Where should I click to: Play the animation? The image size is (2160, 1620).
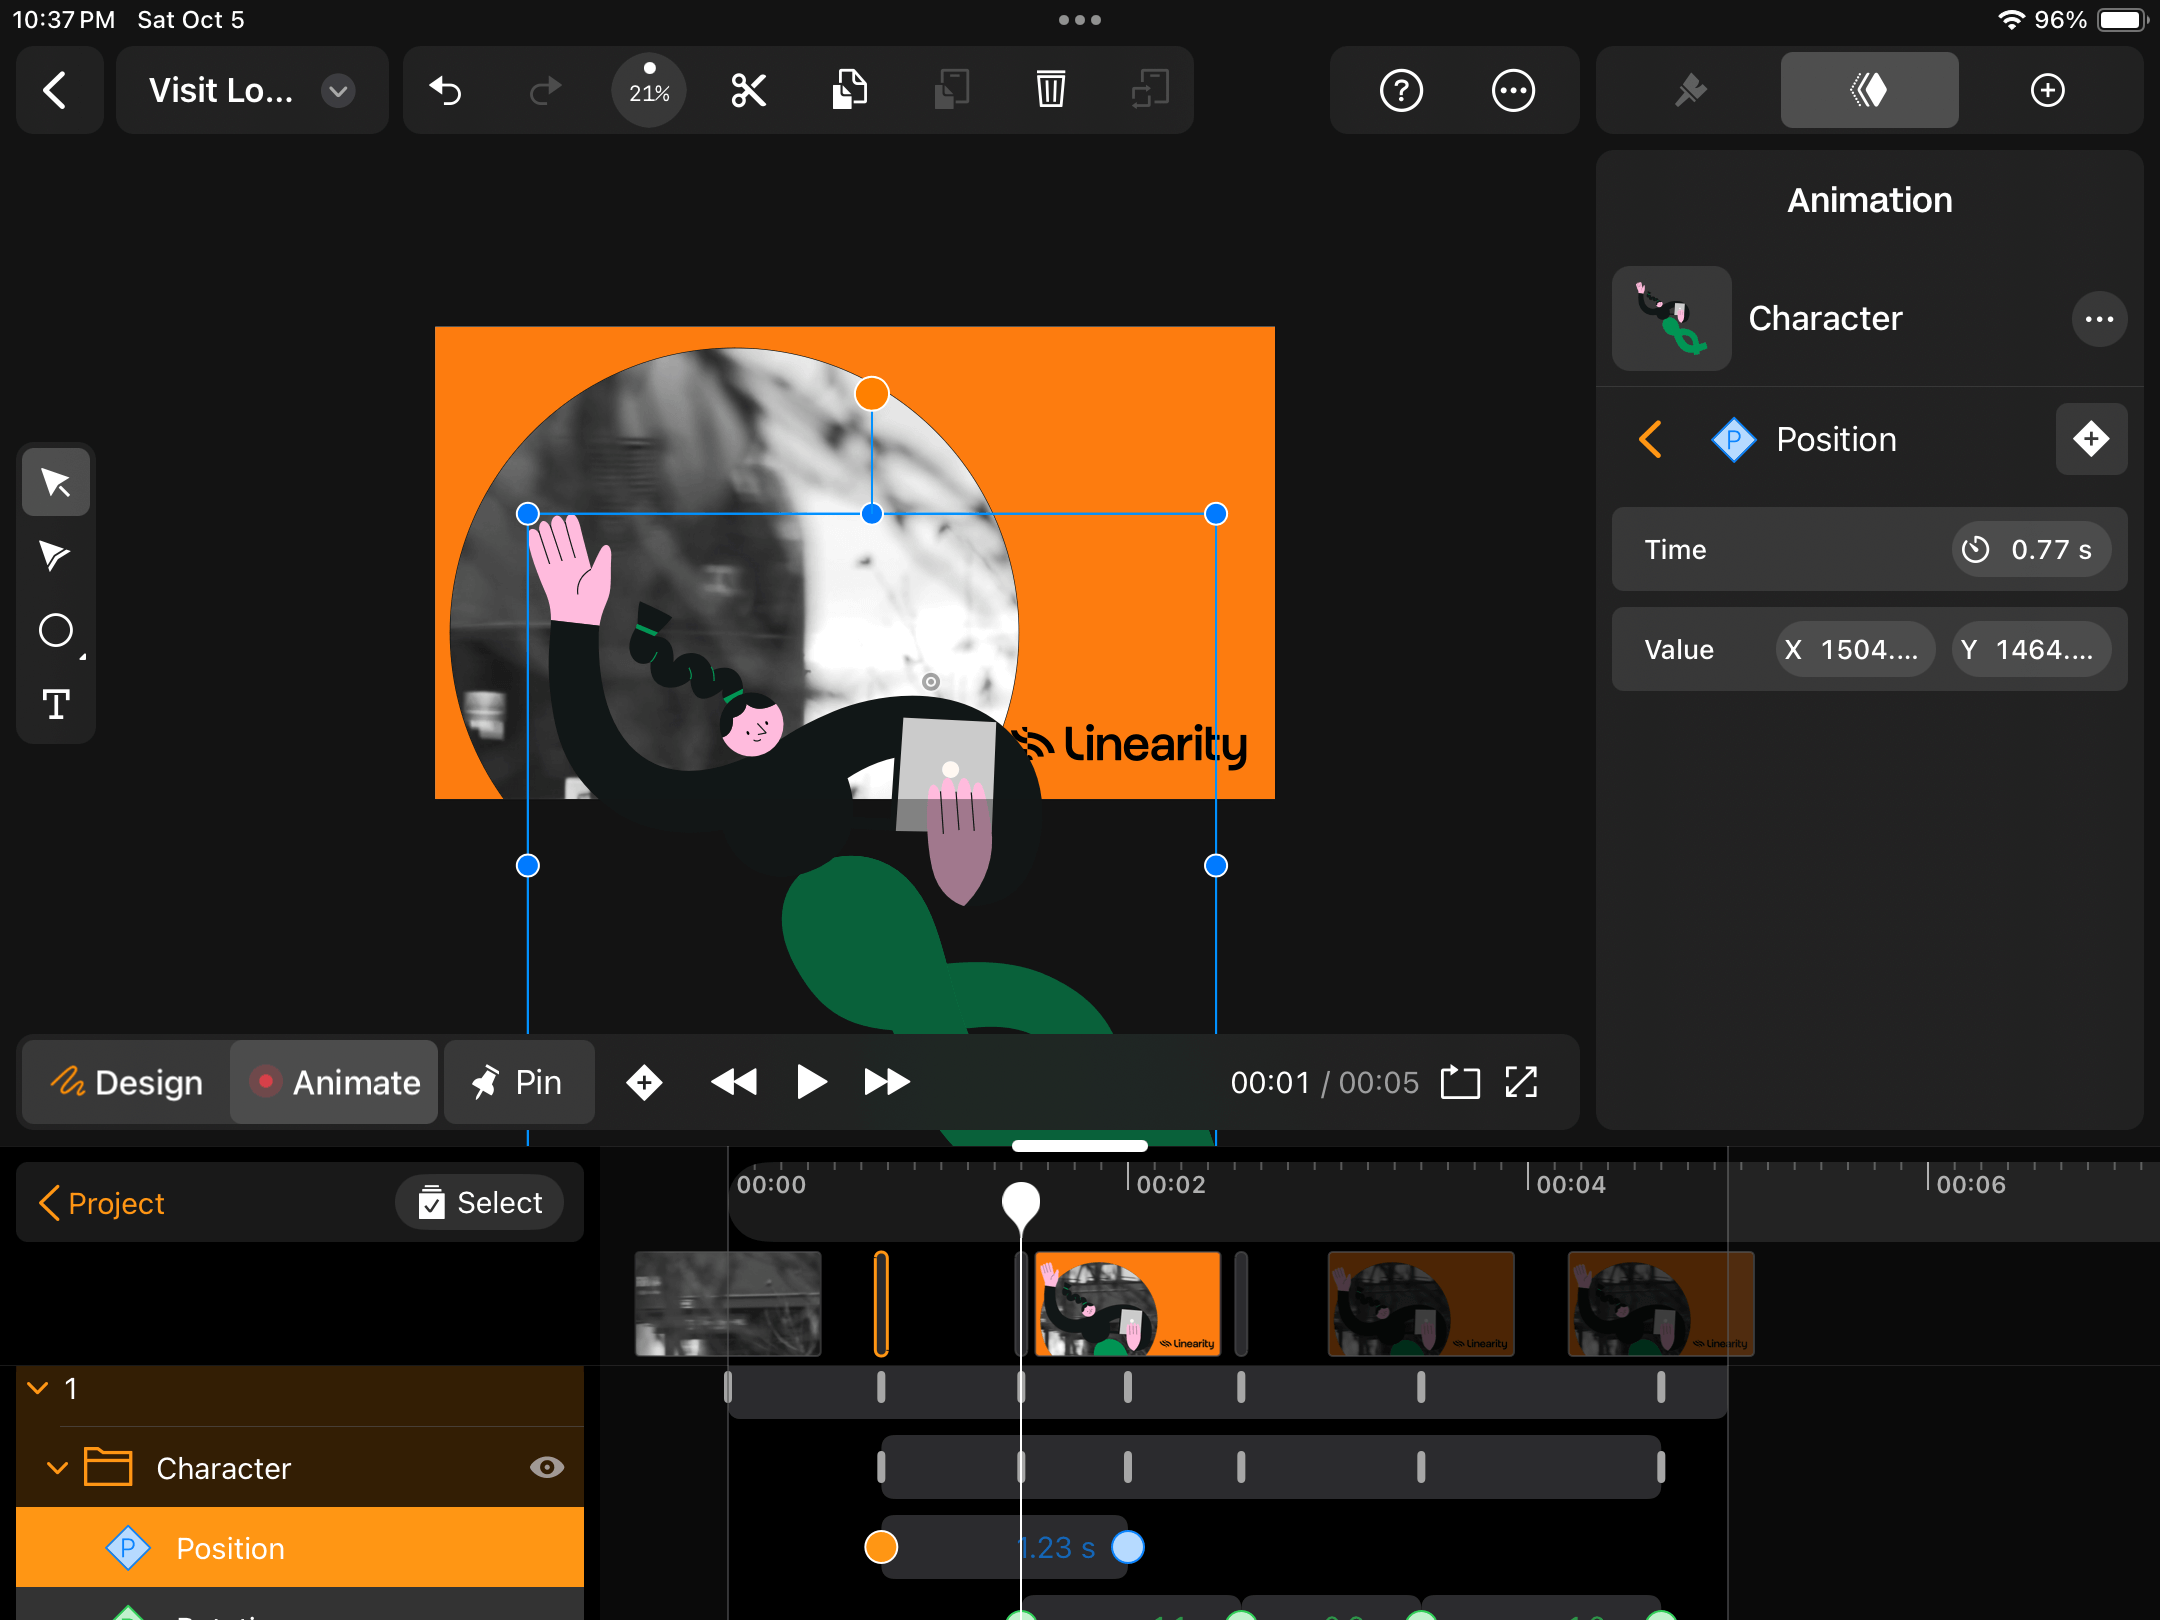(x=811, y=1082)
